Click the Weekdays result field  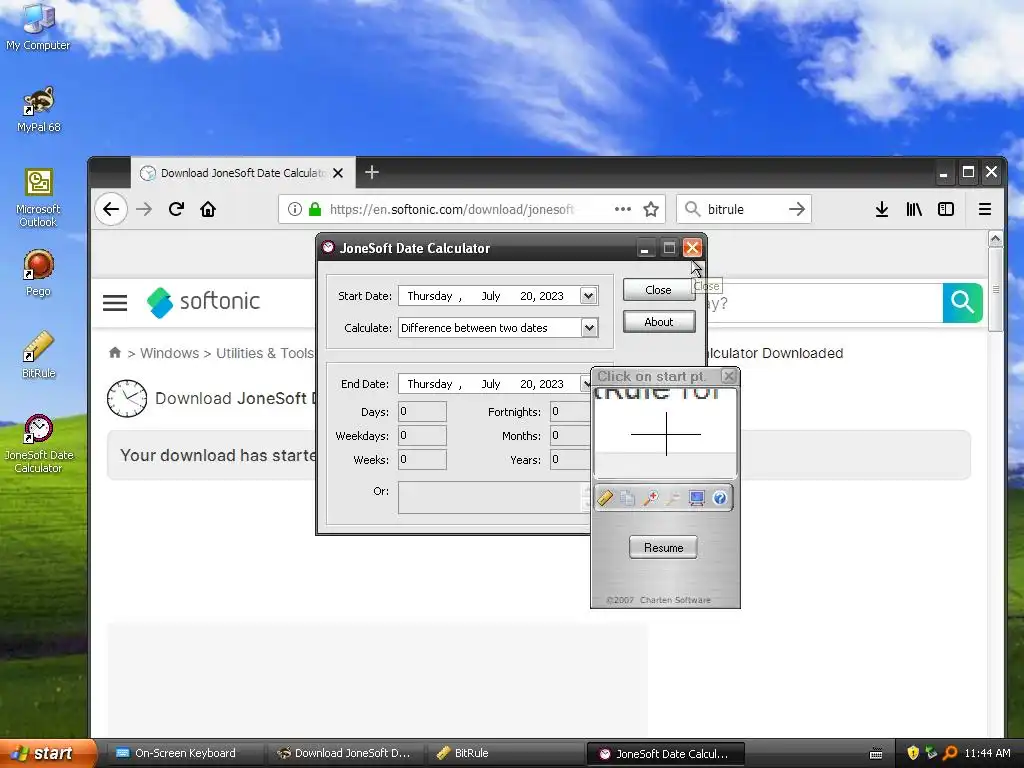click(x=423, y=436)
